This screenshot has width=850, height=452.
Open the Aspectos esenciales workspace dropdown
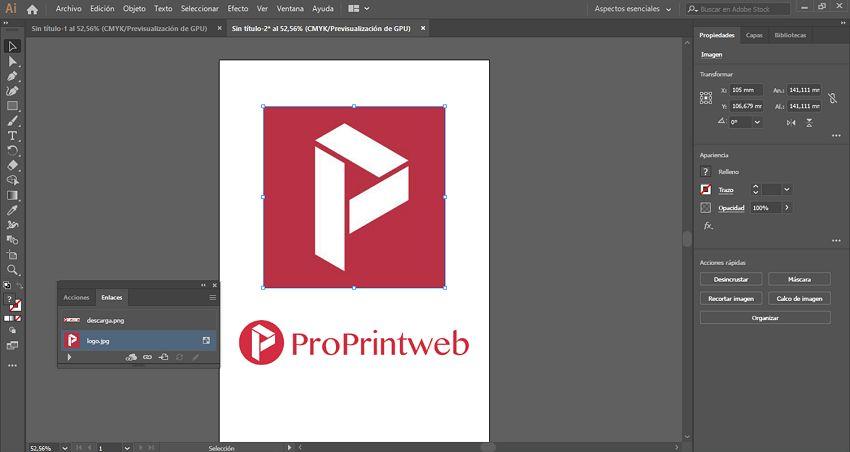pyautogui.click(x=633, y=9)
